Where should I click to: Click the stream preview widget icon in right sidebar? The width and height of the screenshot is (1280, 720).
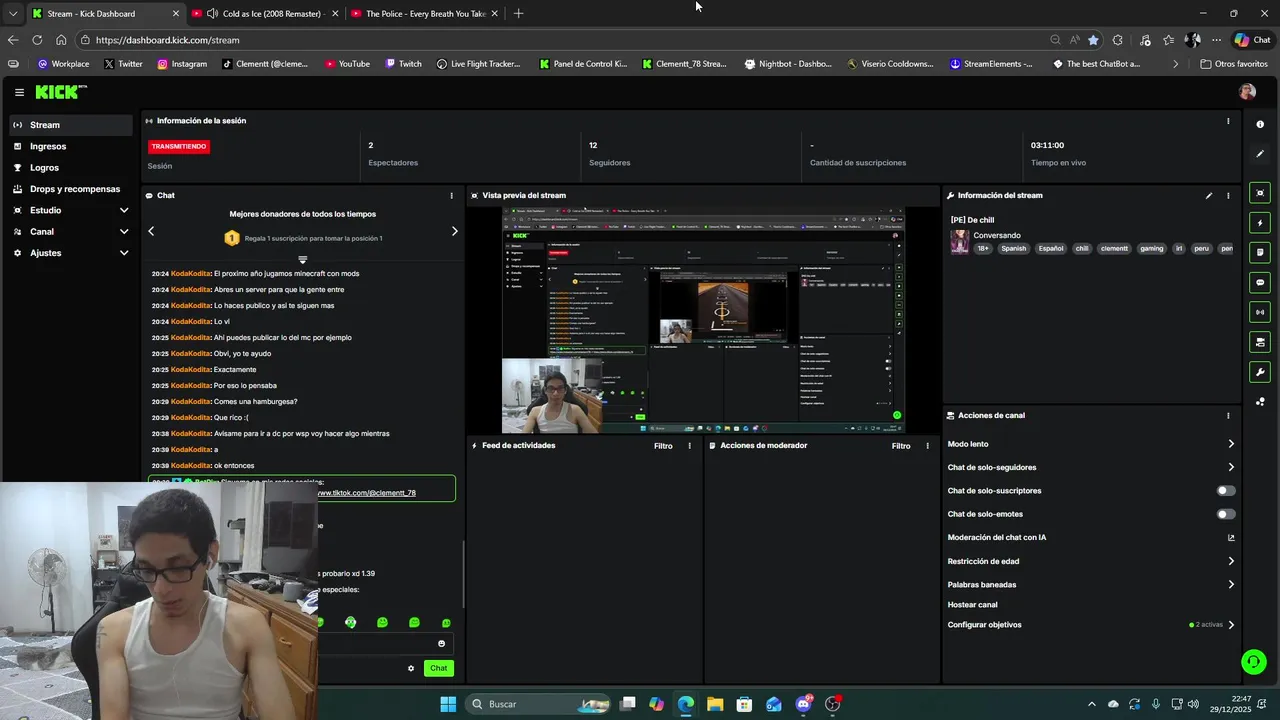1260,193
